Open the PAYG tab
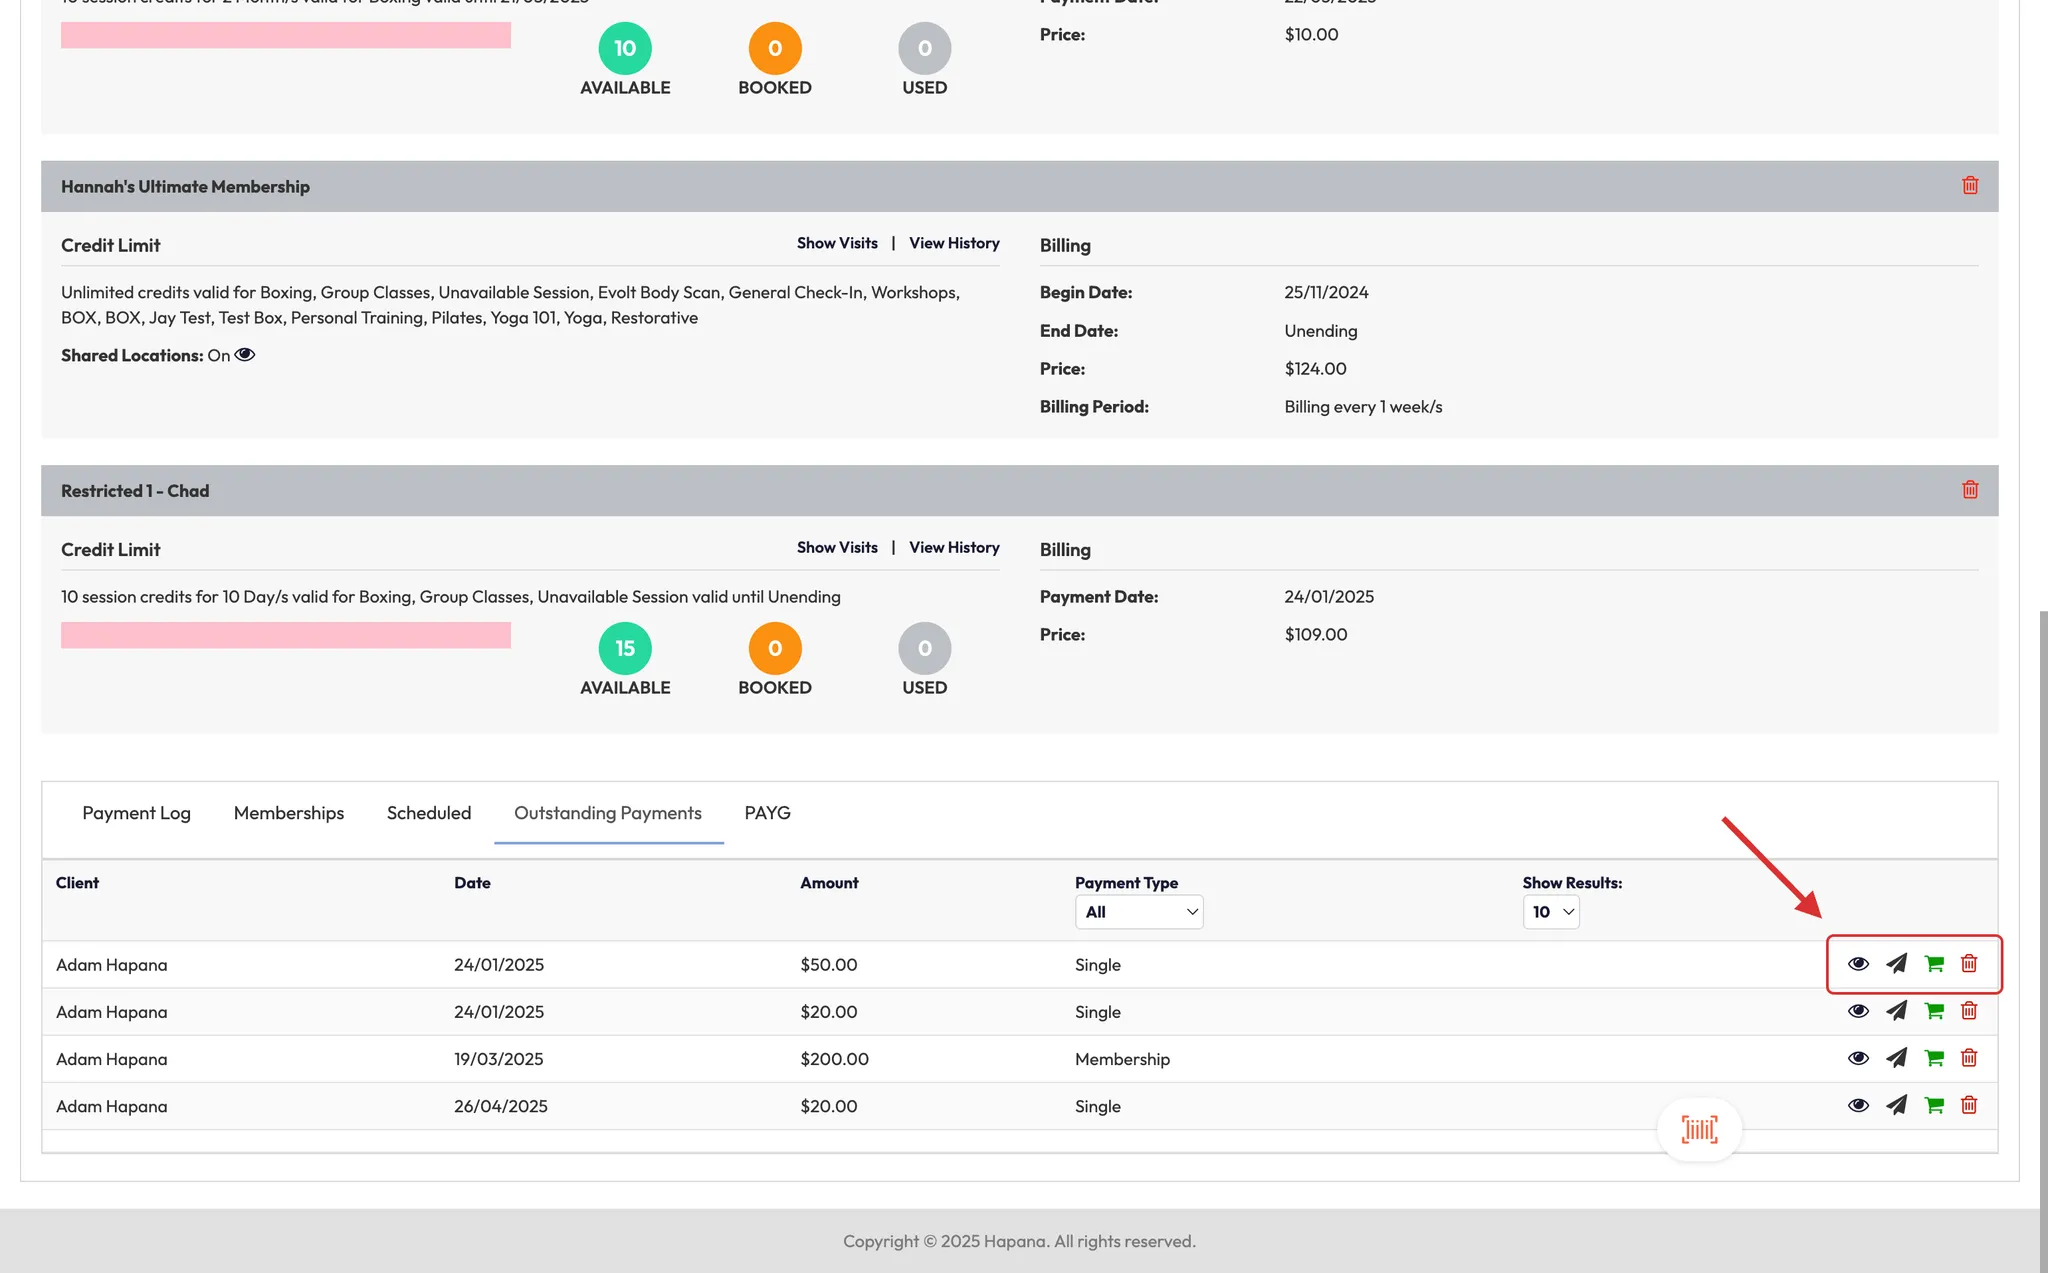 tap(767, 813)
